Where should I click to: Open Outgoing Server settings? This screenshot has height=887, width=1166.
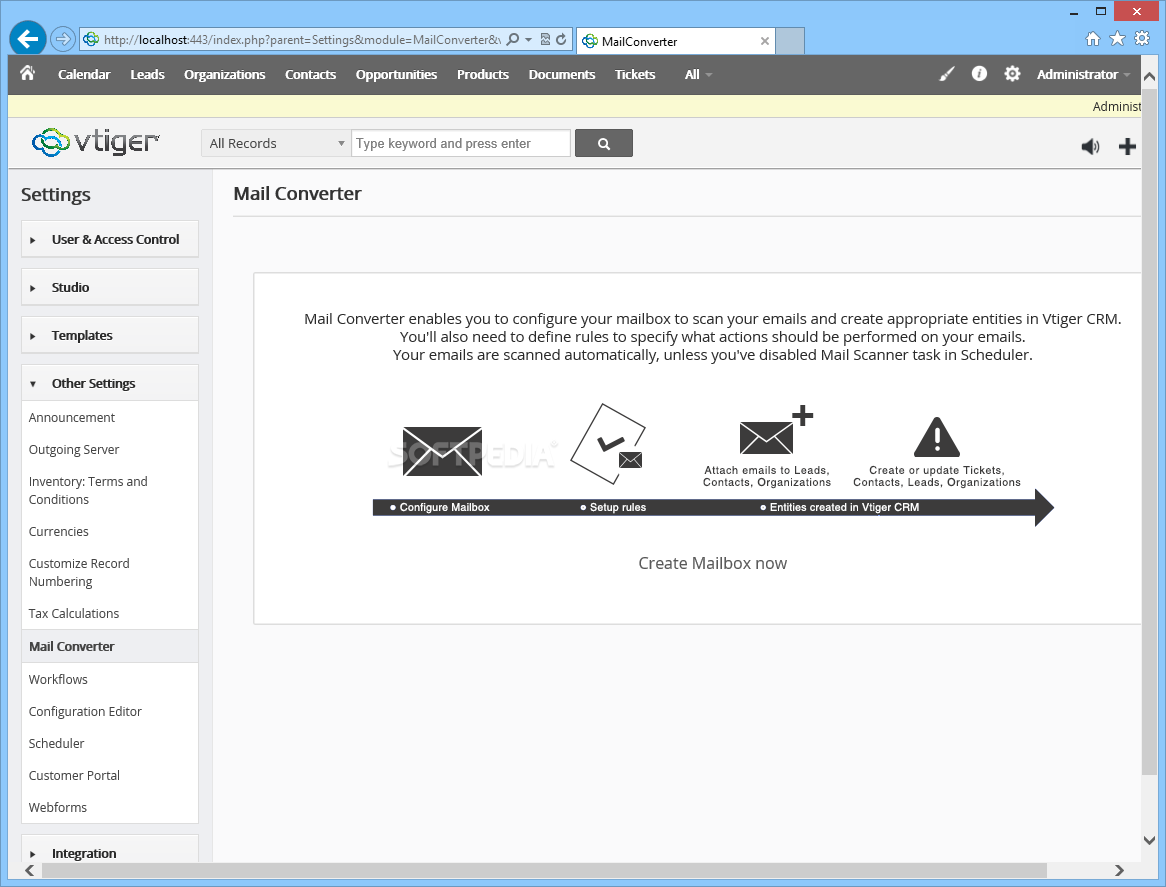(x=74, y=450)
